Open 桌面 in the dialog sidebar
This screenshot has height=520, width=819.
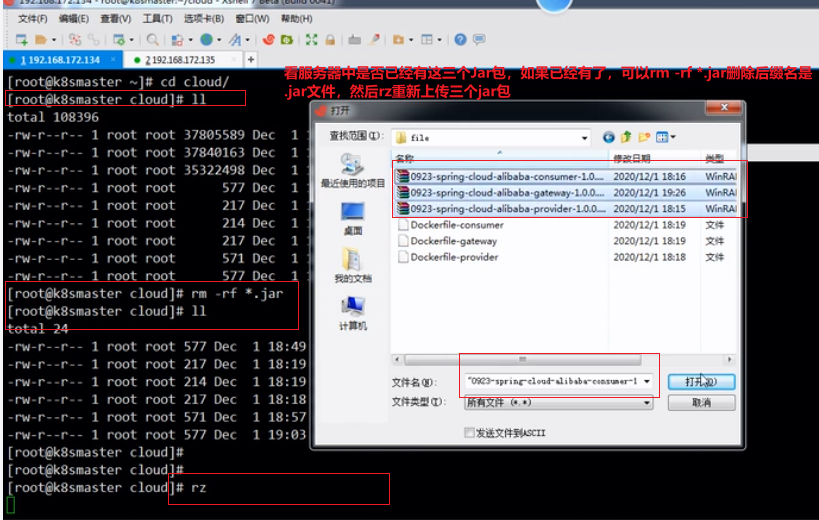[x=353, y=218]
